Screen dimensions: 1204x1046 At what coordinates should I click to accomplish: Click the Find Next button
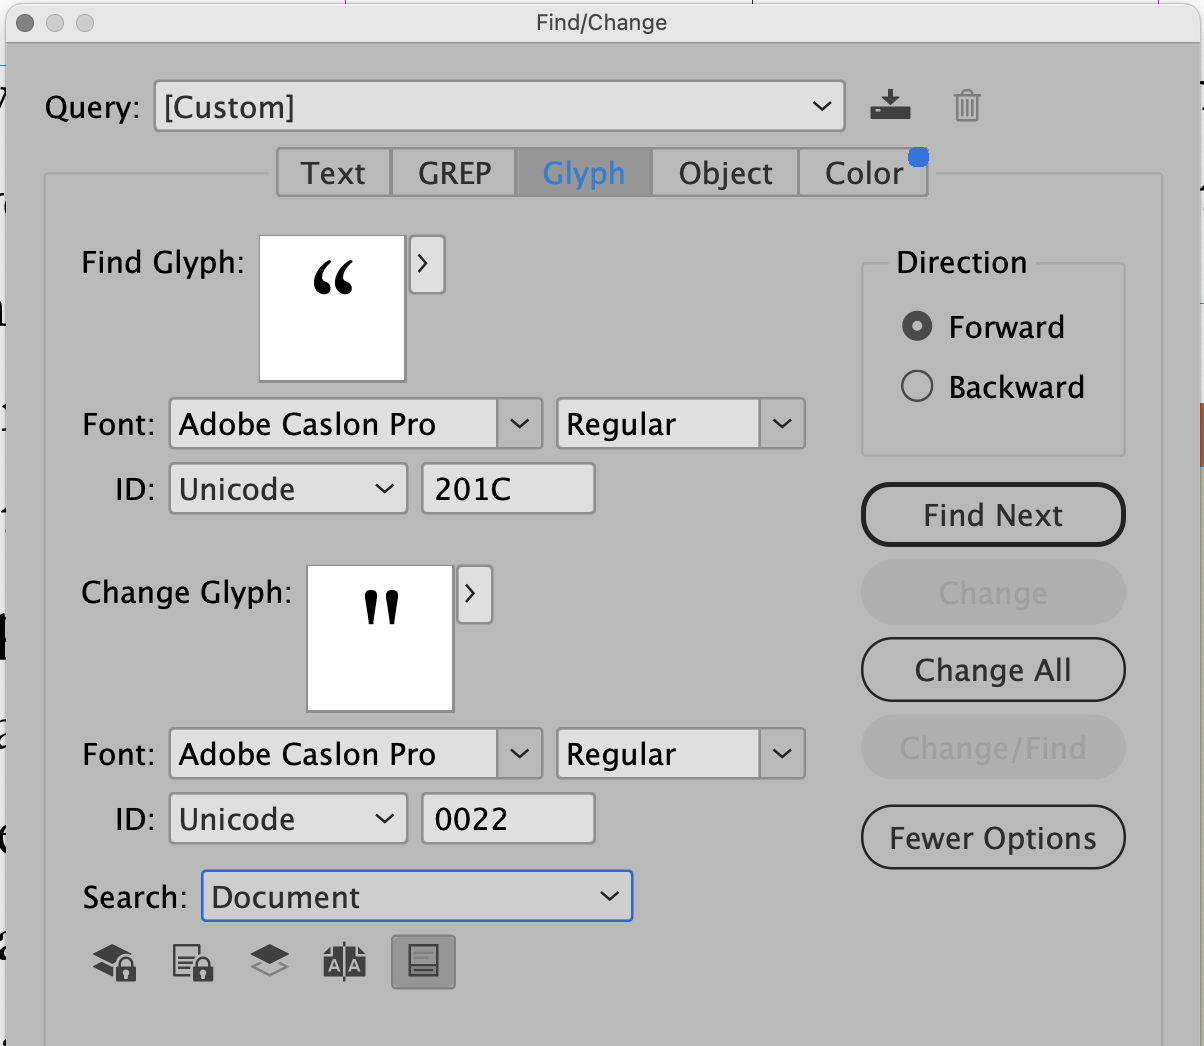[992, 514]
